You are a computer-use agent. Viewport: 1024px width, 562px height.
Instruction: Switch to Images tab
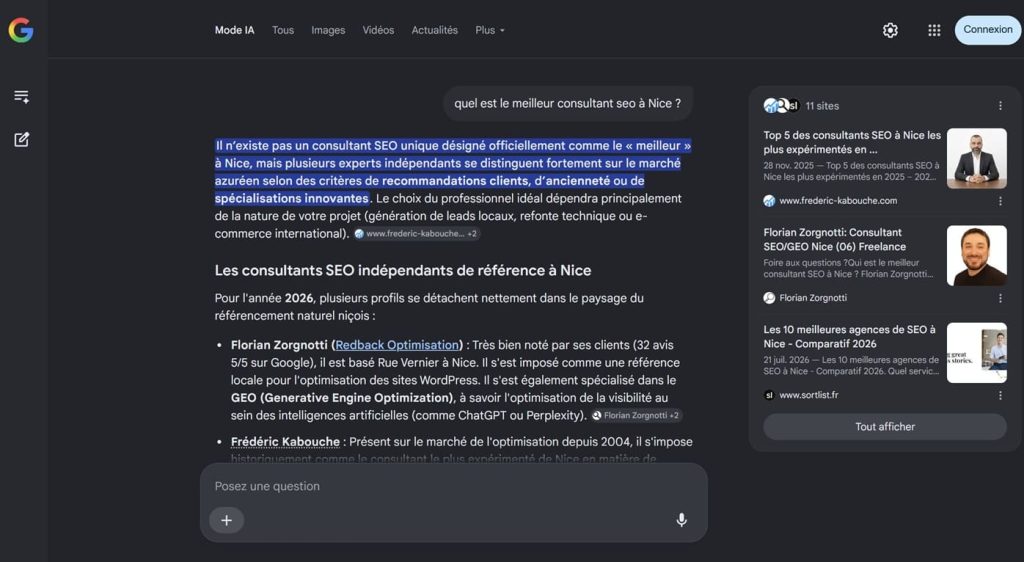(x=328, y=30)
